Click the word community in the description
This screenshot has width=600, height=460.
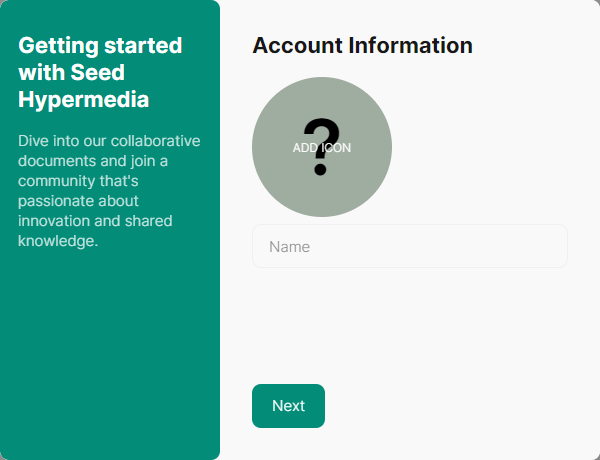59,181
